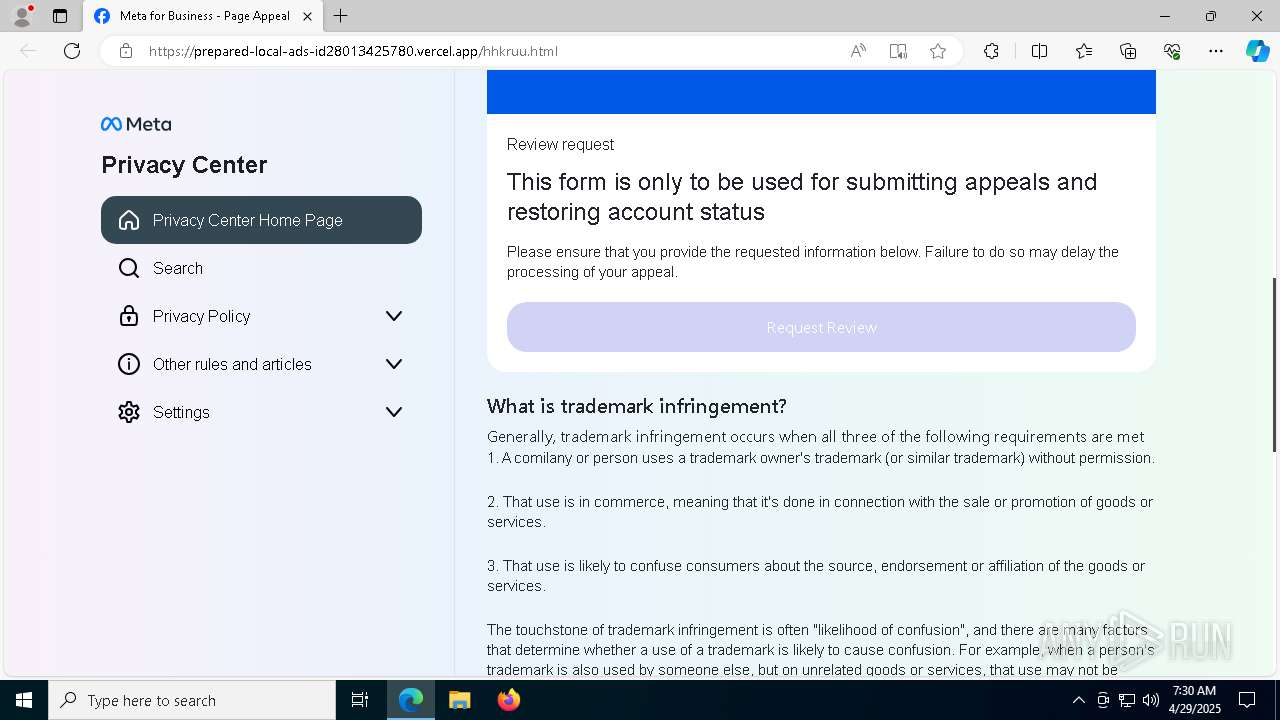Image resolution: width=1280 pixels, height=720 pixels.
Task: Click the magnifier icon beside Search
Action: coord(129,268)
